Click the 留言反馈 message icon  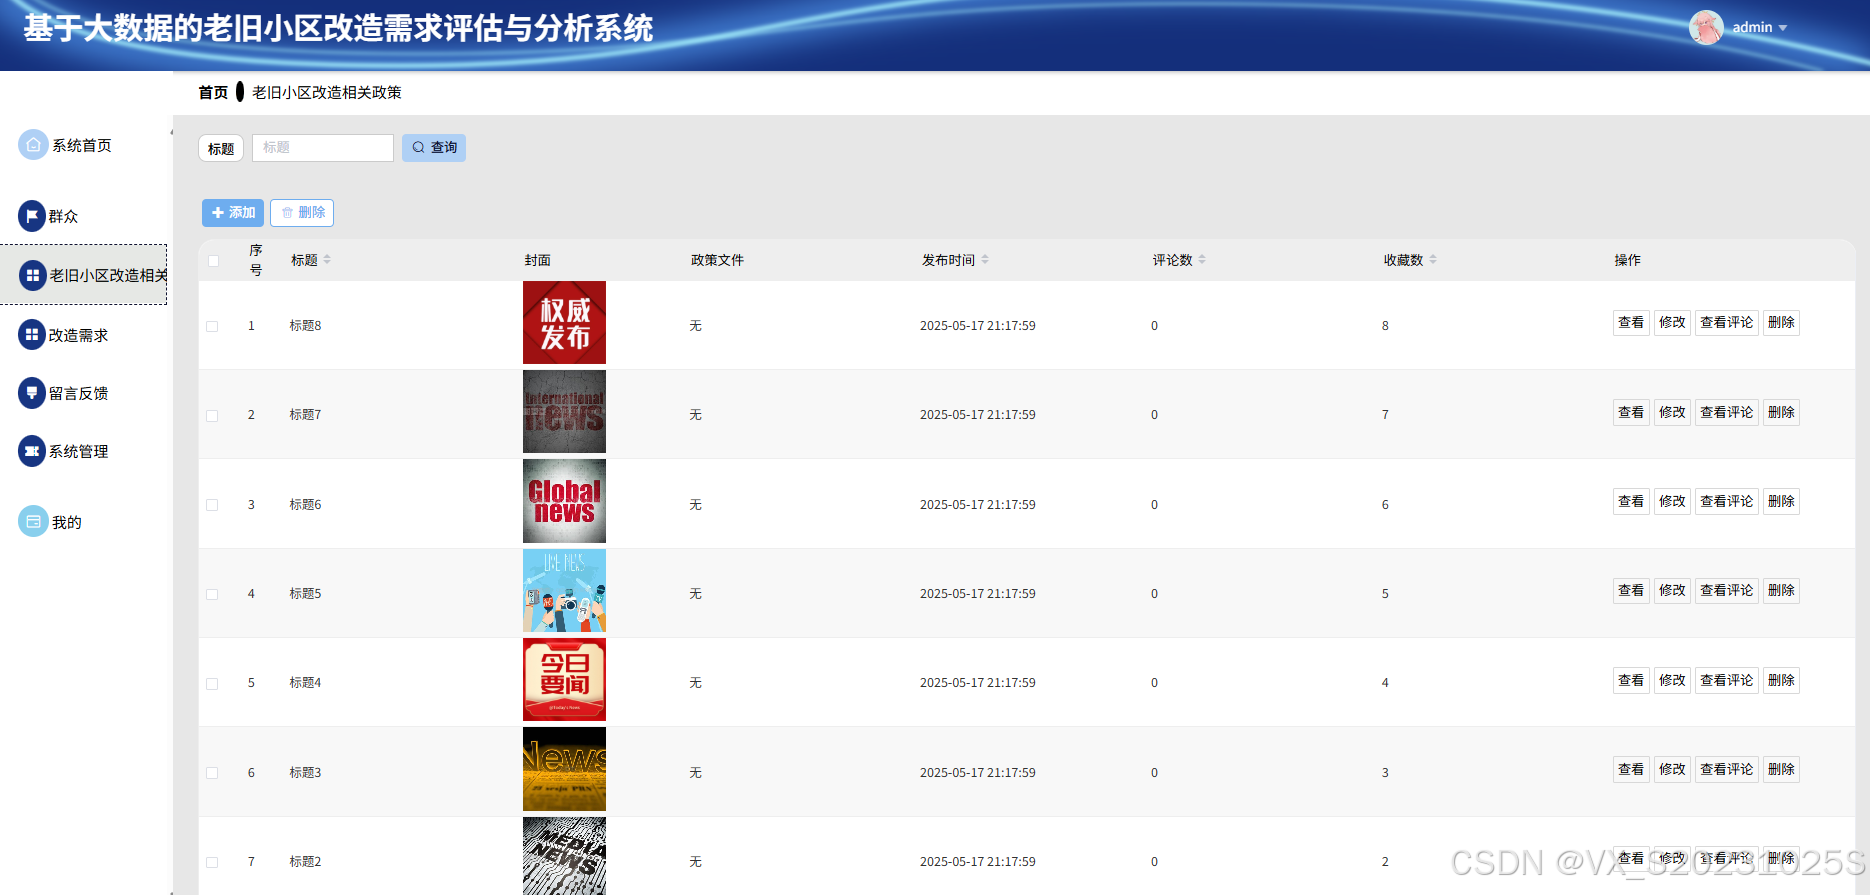tap(32, 393)
